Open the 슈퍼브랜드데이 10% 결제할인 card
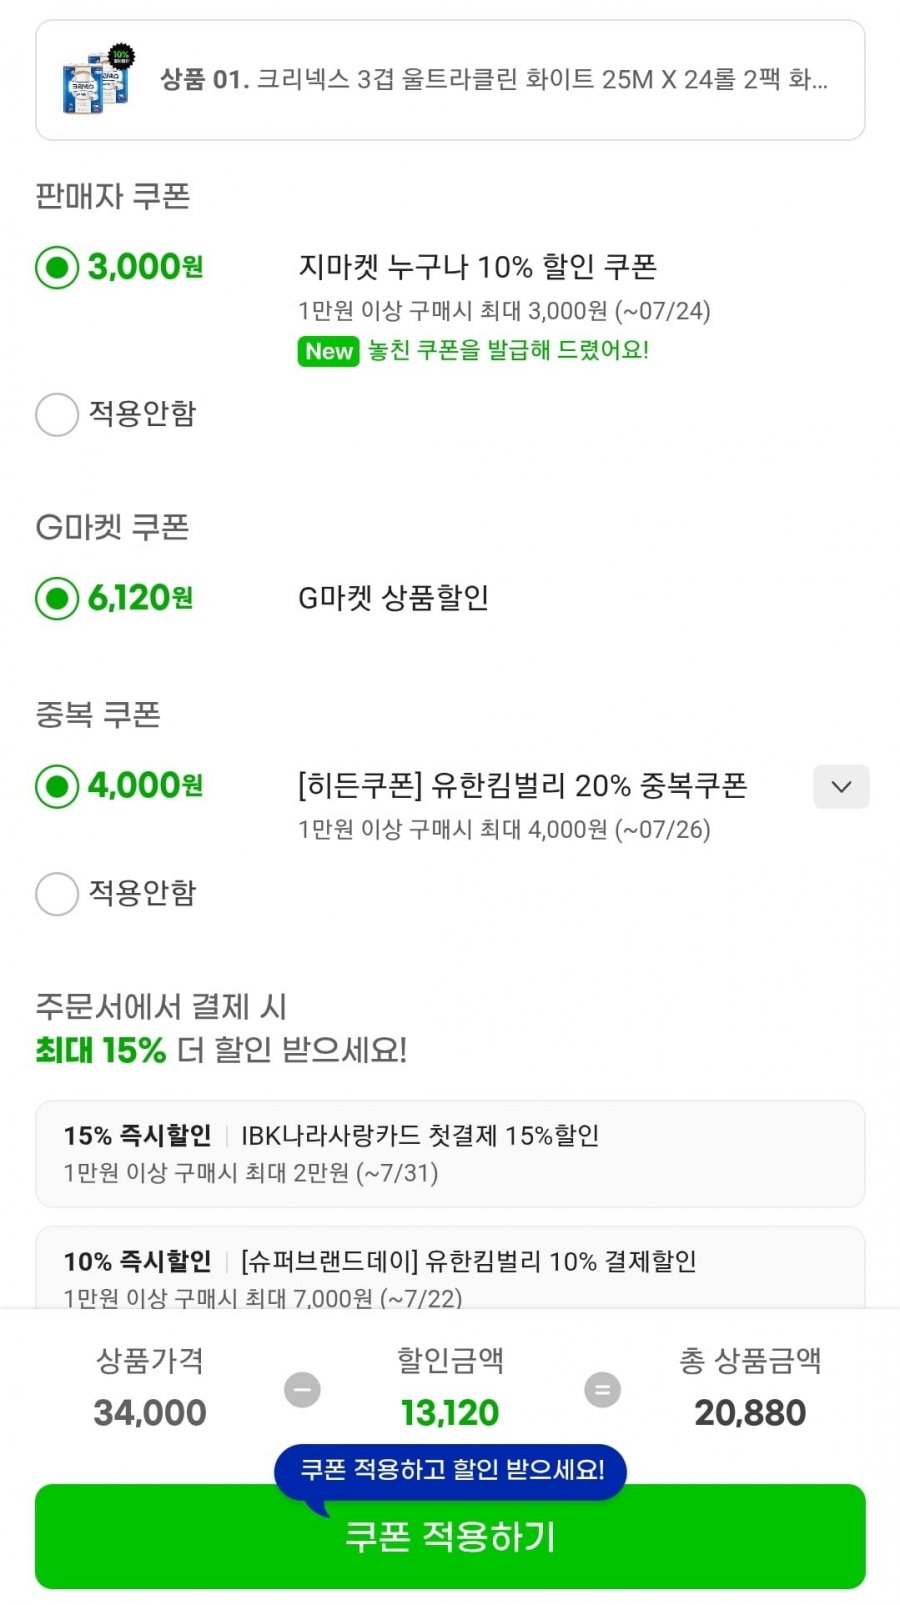 [x=450, y=1268]
